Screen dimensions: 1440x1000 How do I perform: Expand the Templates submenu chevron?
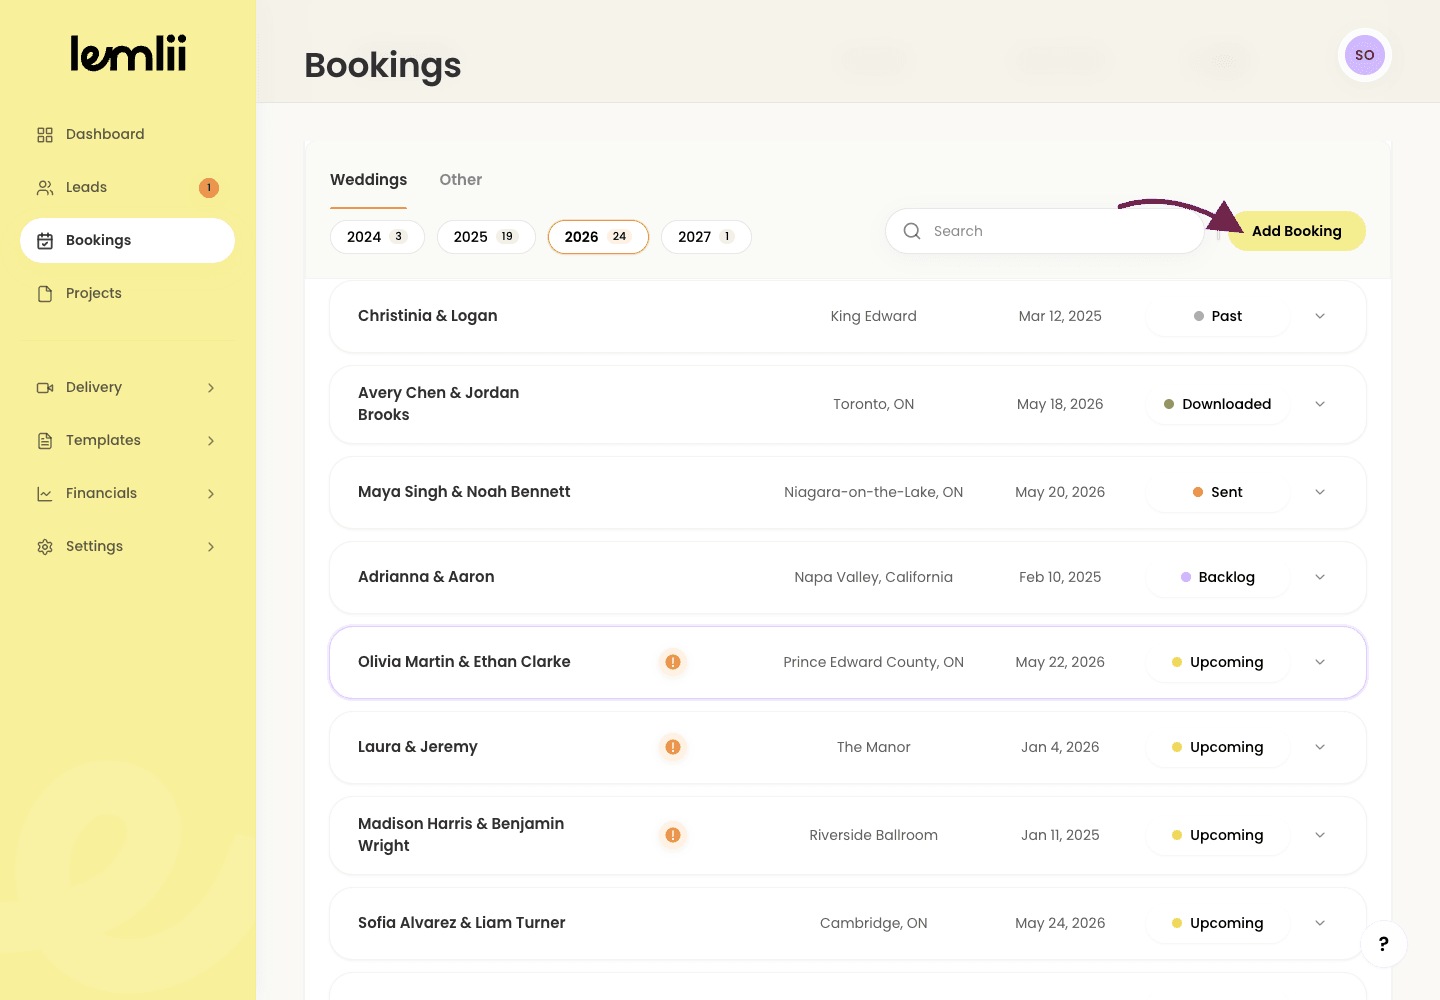pyautogui.click(x=211, y=441)
